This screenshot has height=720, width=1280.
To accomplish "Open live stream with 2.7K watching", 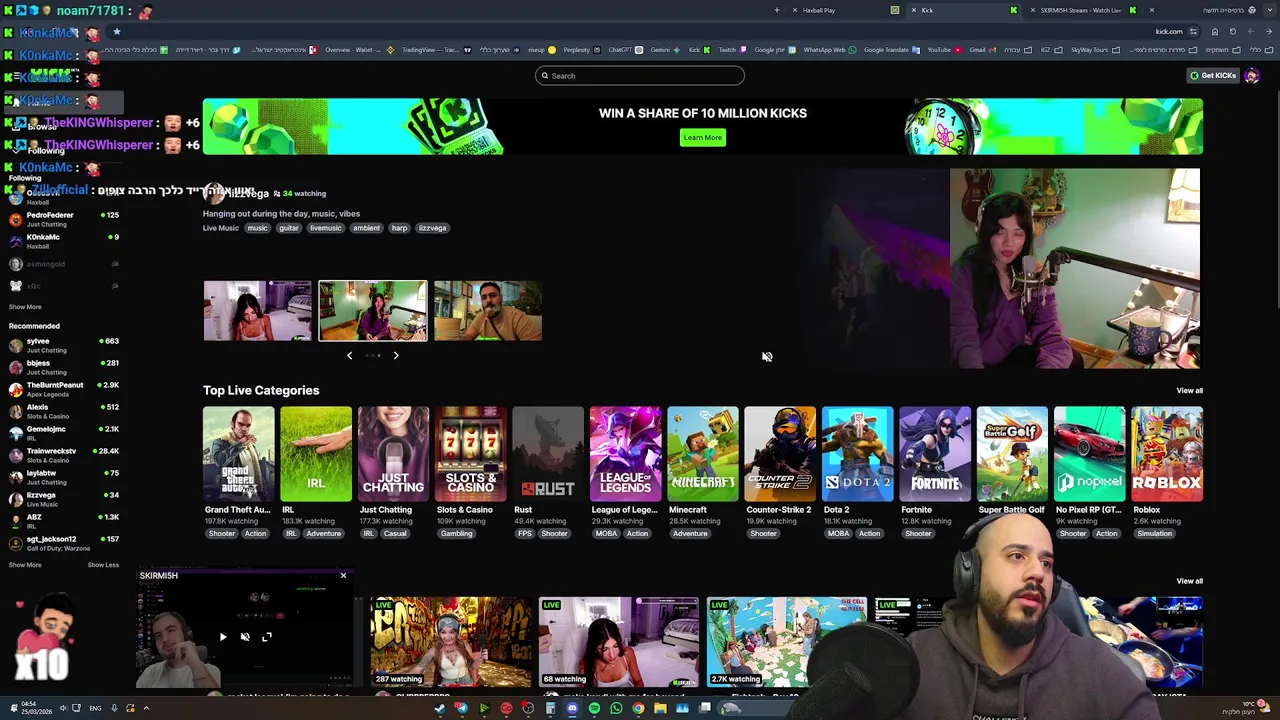I will [787, 642].
